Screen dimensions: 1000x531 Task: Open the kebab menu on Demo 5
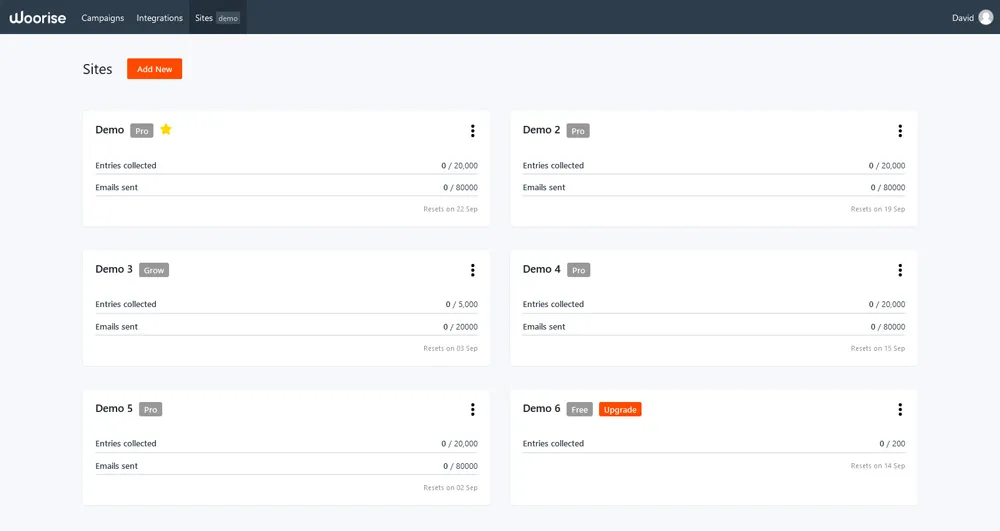coord(472,409)
